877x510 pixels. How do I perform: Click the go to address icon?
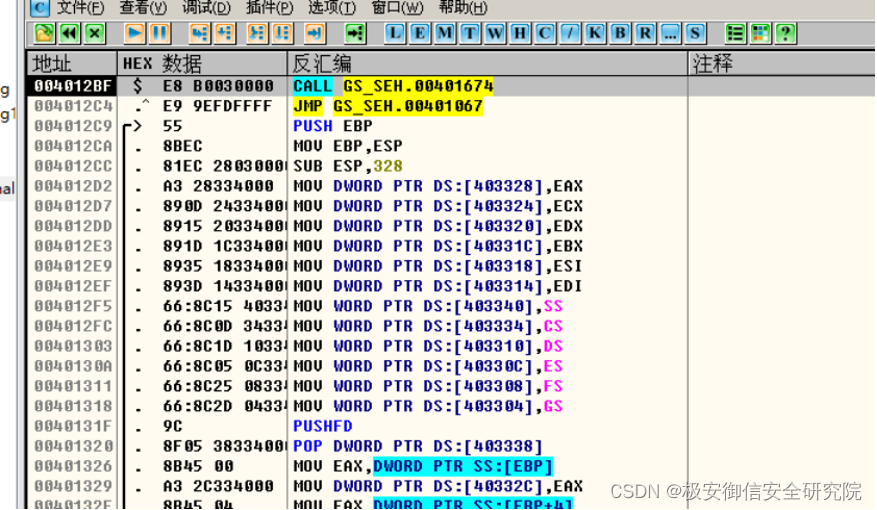tap(355, 34)
